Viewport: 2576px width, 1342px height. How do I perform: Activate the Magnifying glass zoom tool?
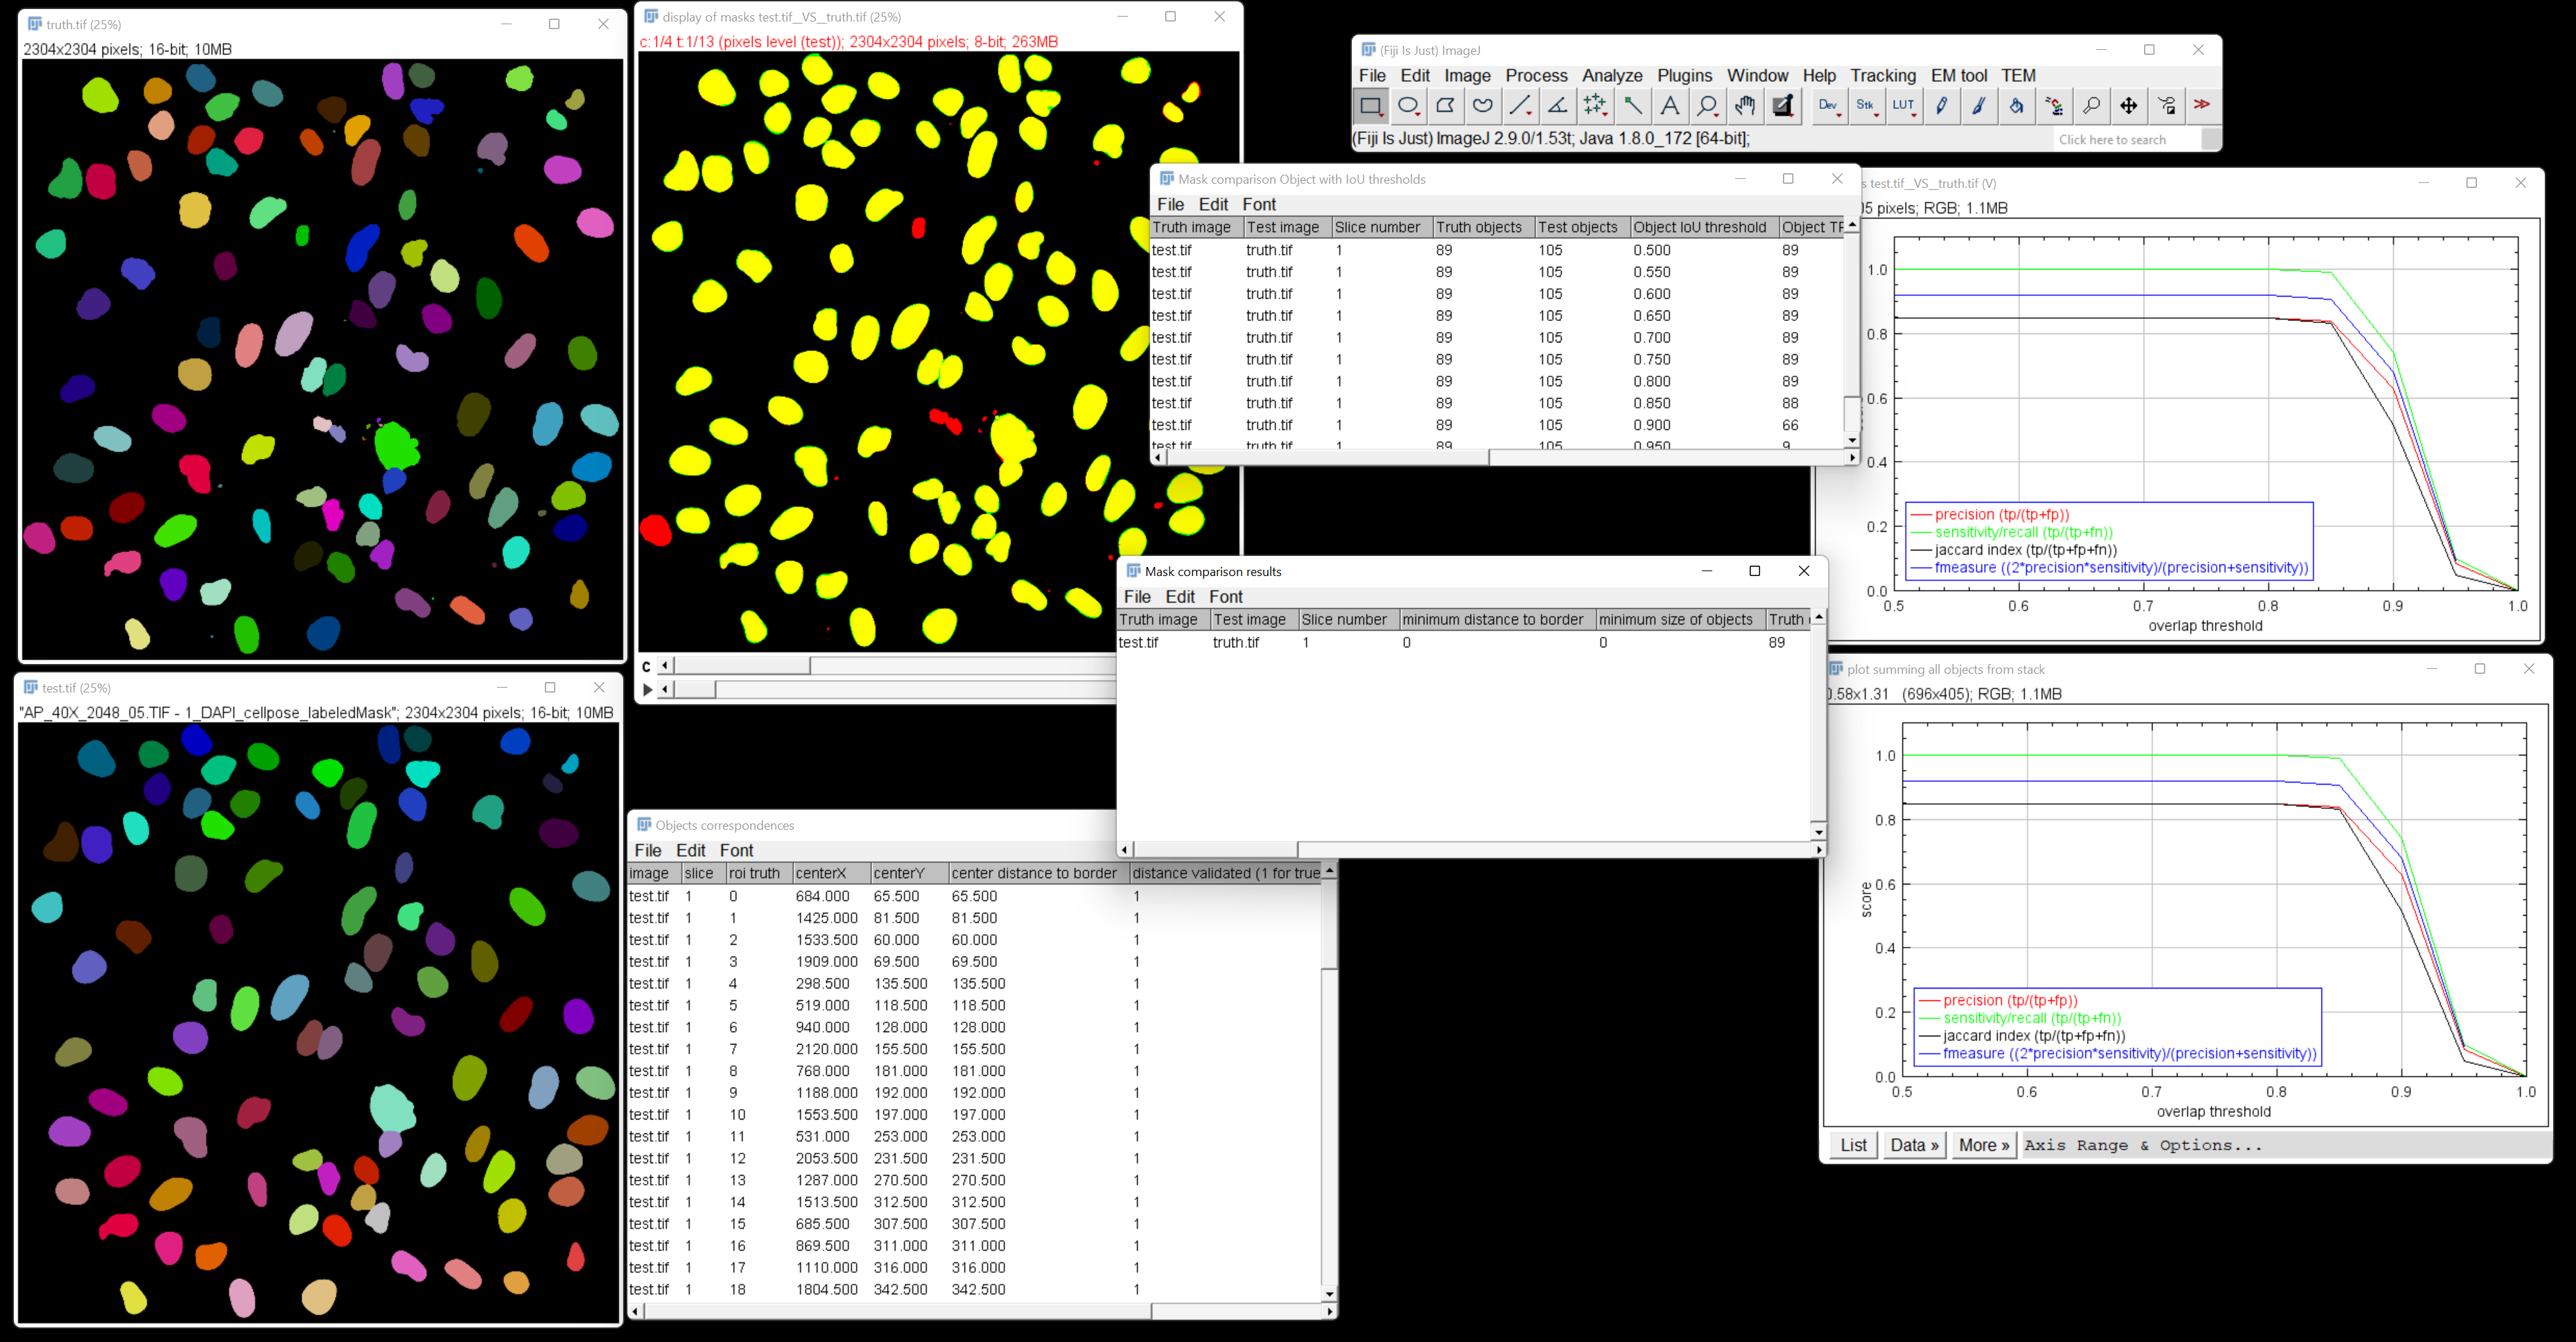click(1707, 105)
